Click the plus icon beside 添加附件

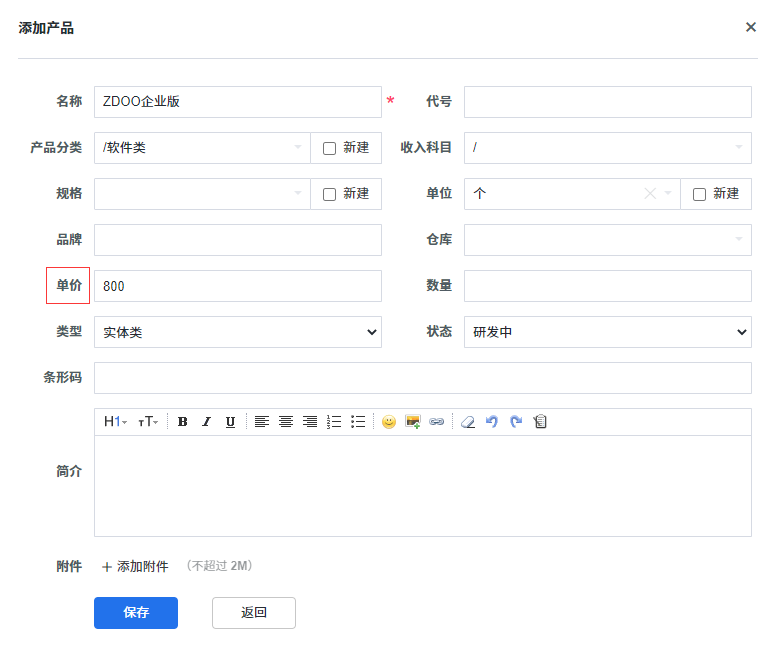coord(107,567)
